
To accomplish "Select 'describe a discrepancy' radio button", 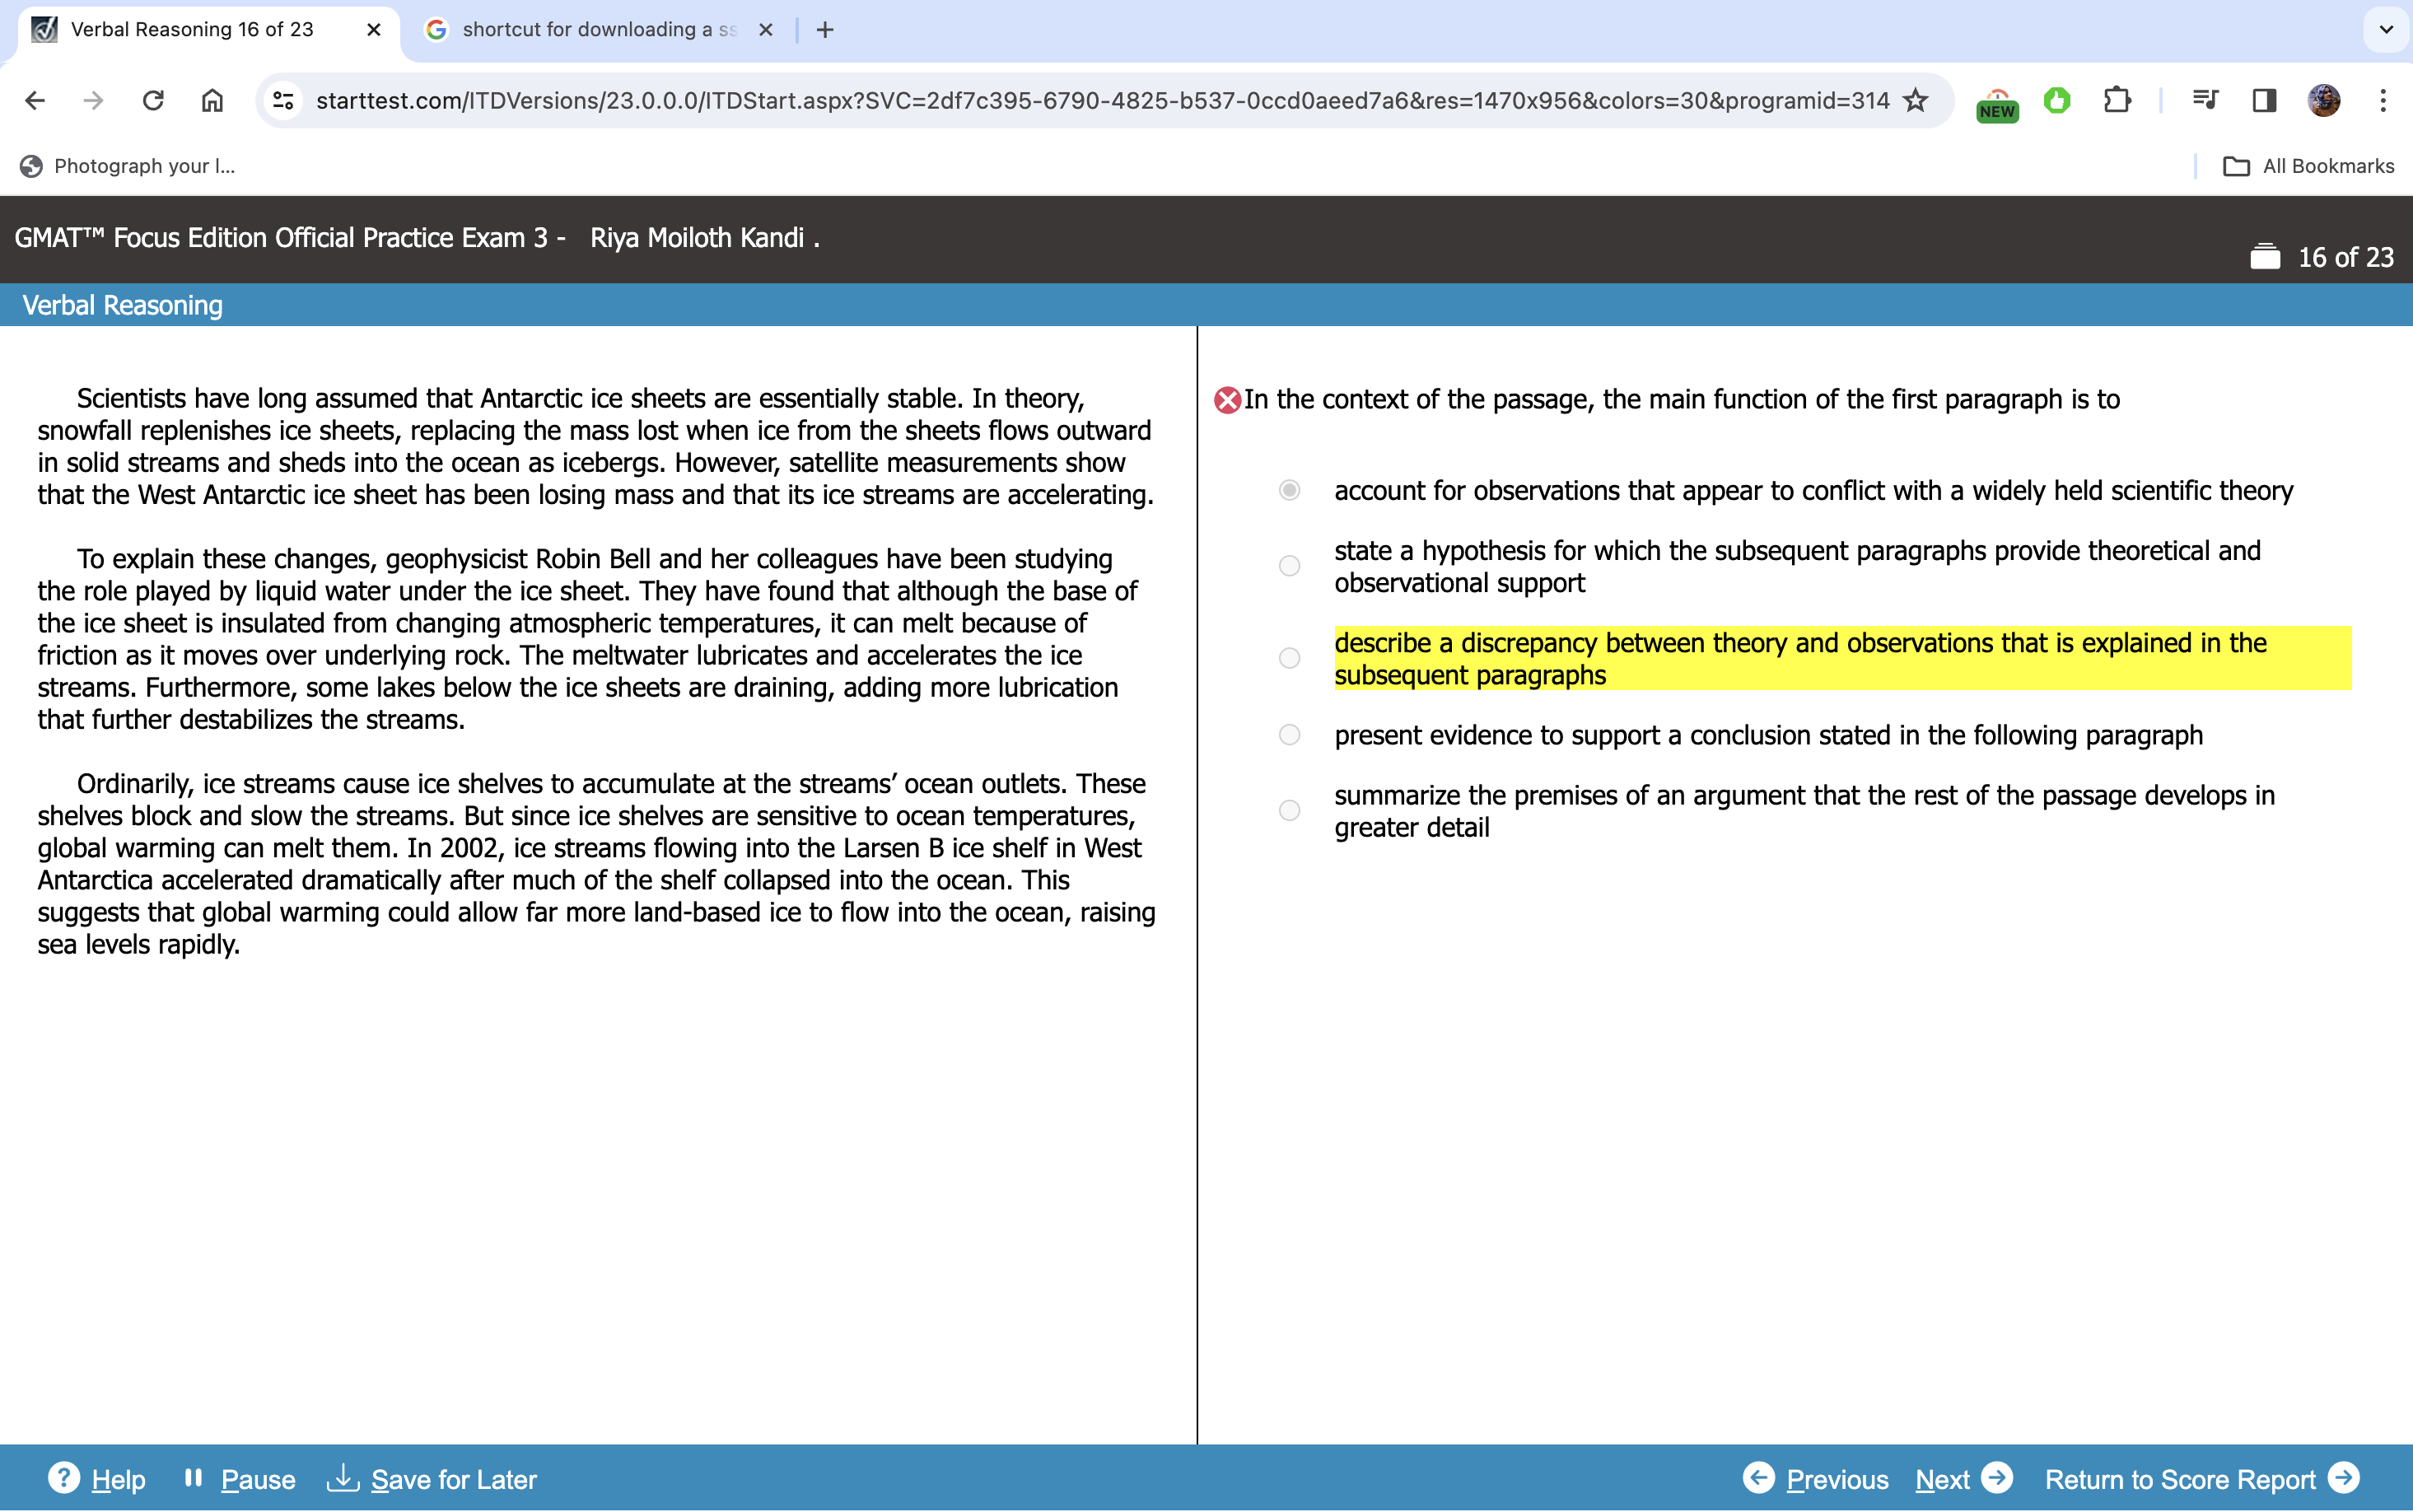I will 1289,658.
